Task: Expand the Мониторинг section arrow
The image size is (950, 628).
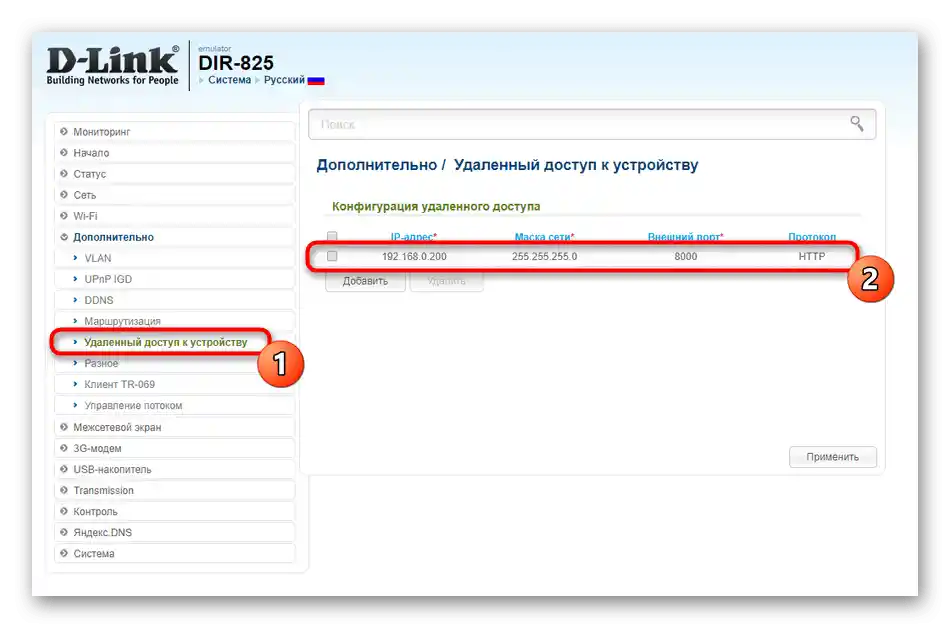Action: tap(64, 131)
